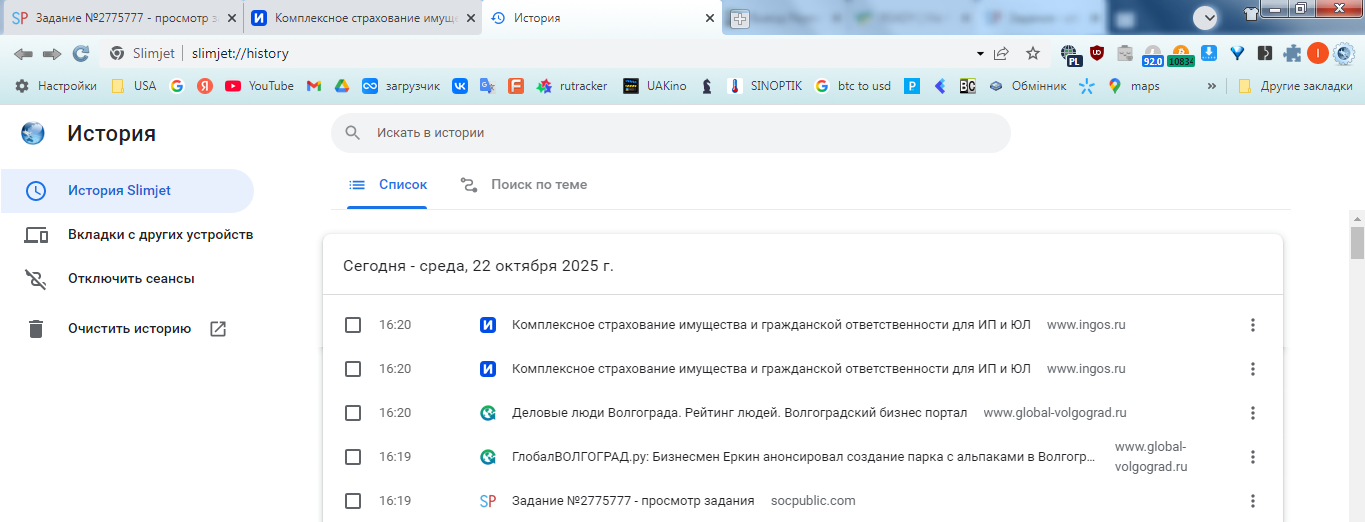Image resolution: width=1365 pixels, height=522 pixels.
Task: Open the SINOPTIK bookmark
Action: (x=765, y=86)
